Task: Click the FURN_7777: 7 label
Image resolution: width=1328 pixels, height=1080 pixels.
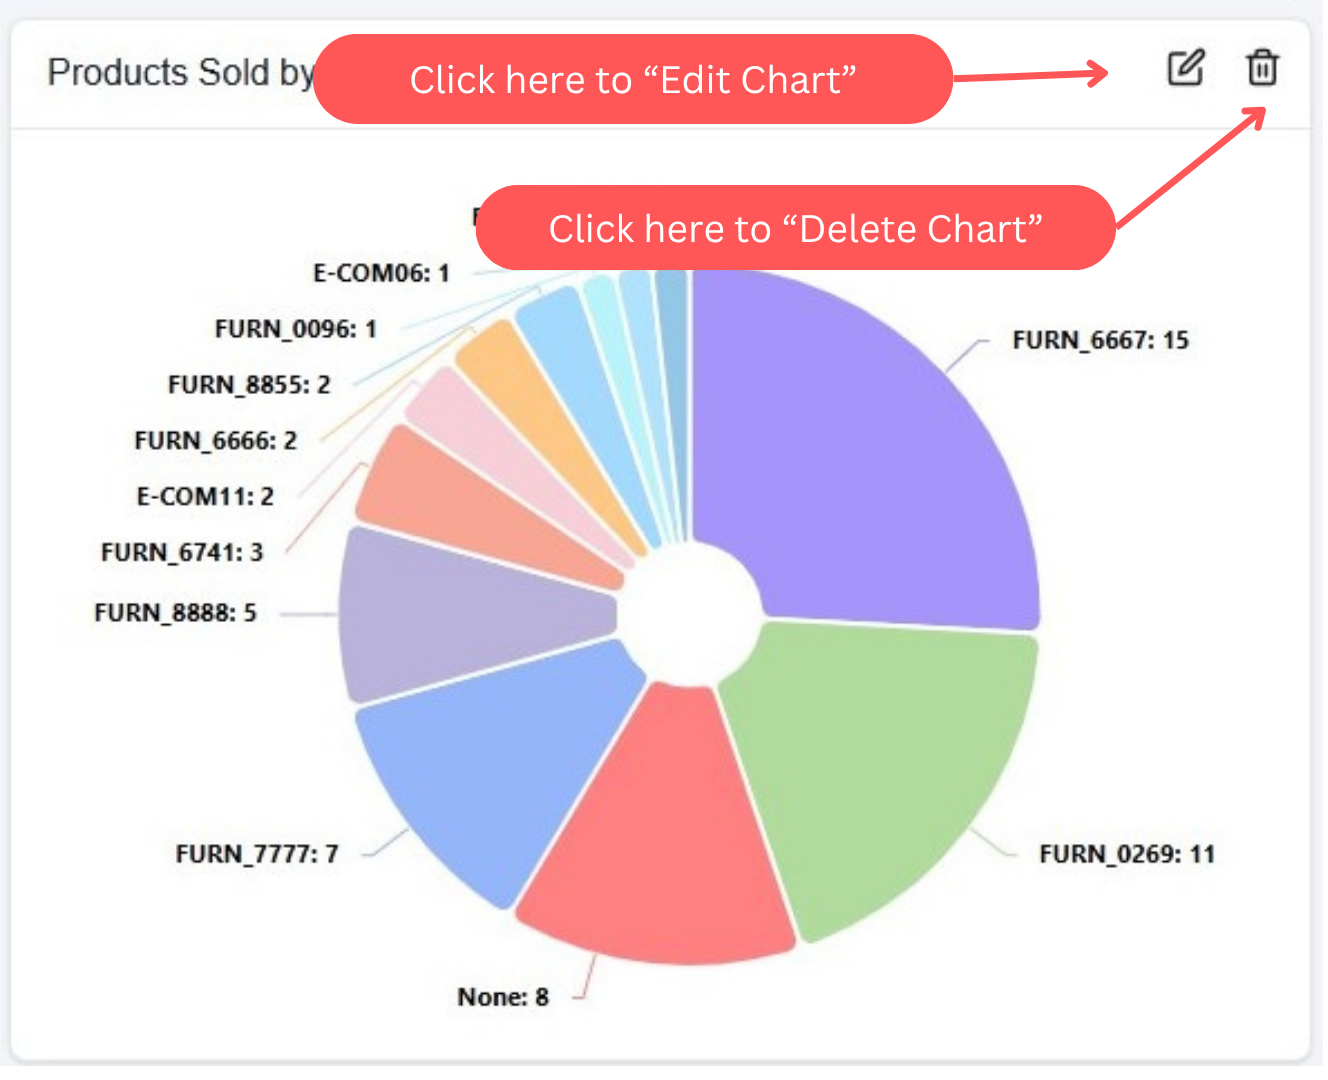Action: click(258, 857)
